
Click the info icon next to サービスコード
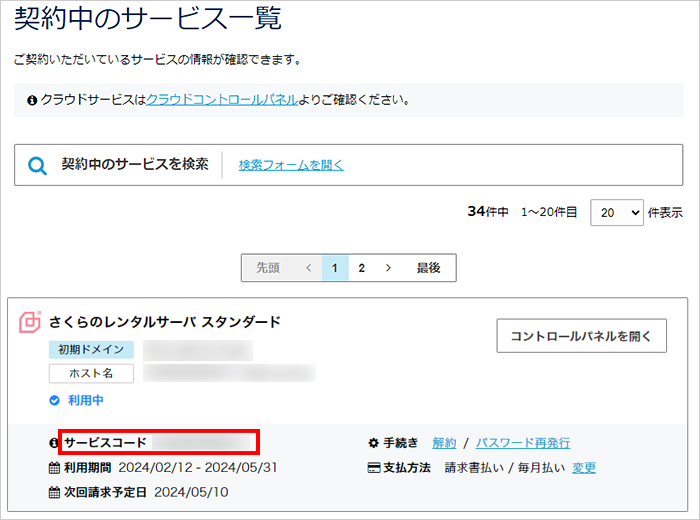point(54,443)
